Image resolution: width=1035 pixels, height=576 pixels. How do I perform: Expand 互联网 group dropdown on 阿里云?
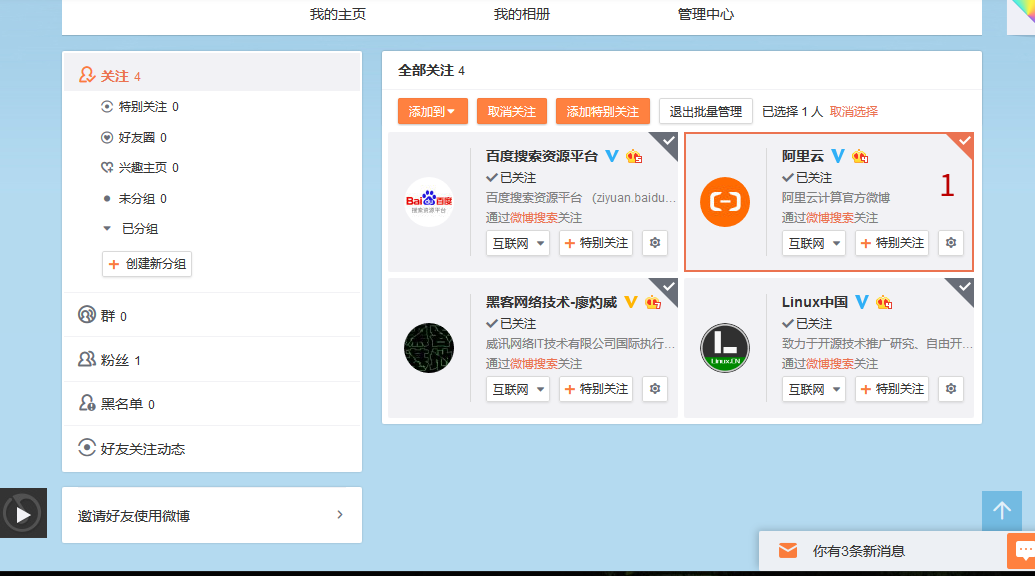click(x=813, y=243)
